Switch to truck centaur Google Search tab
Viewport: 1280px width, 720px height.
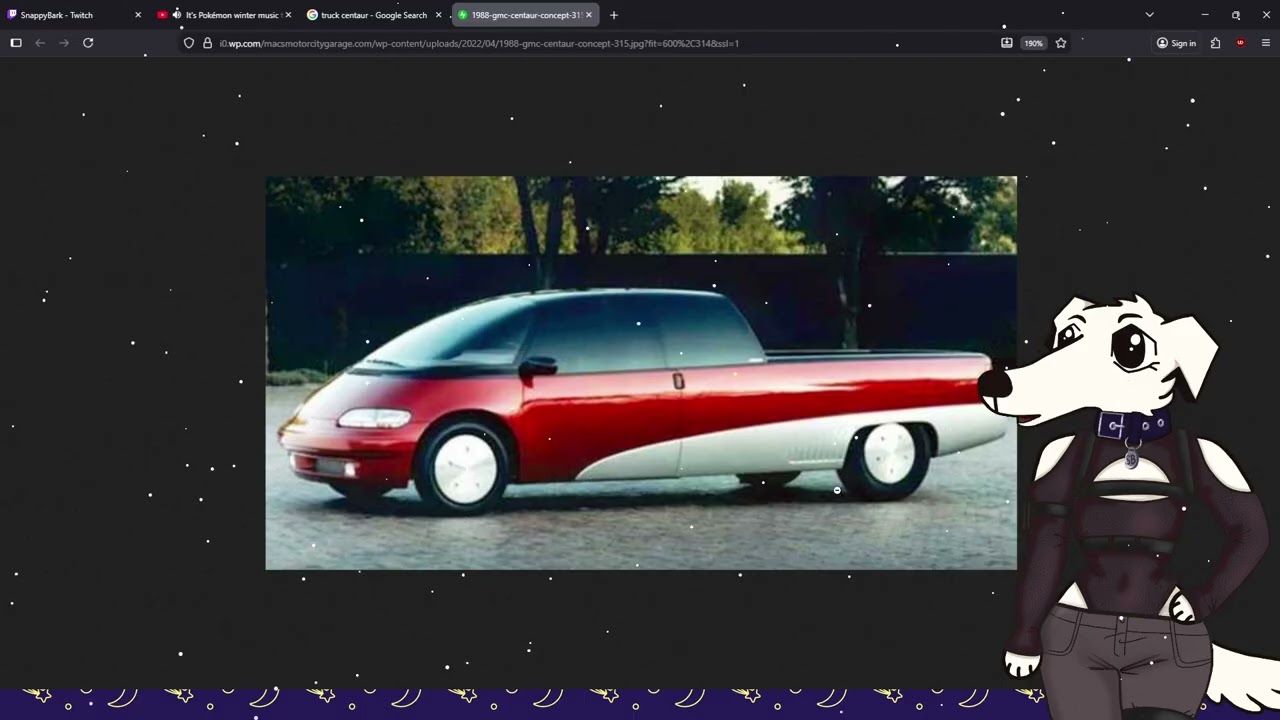[374, 15]
